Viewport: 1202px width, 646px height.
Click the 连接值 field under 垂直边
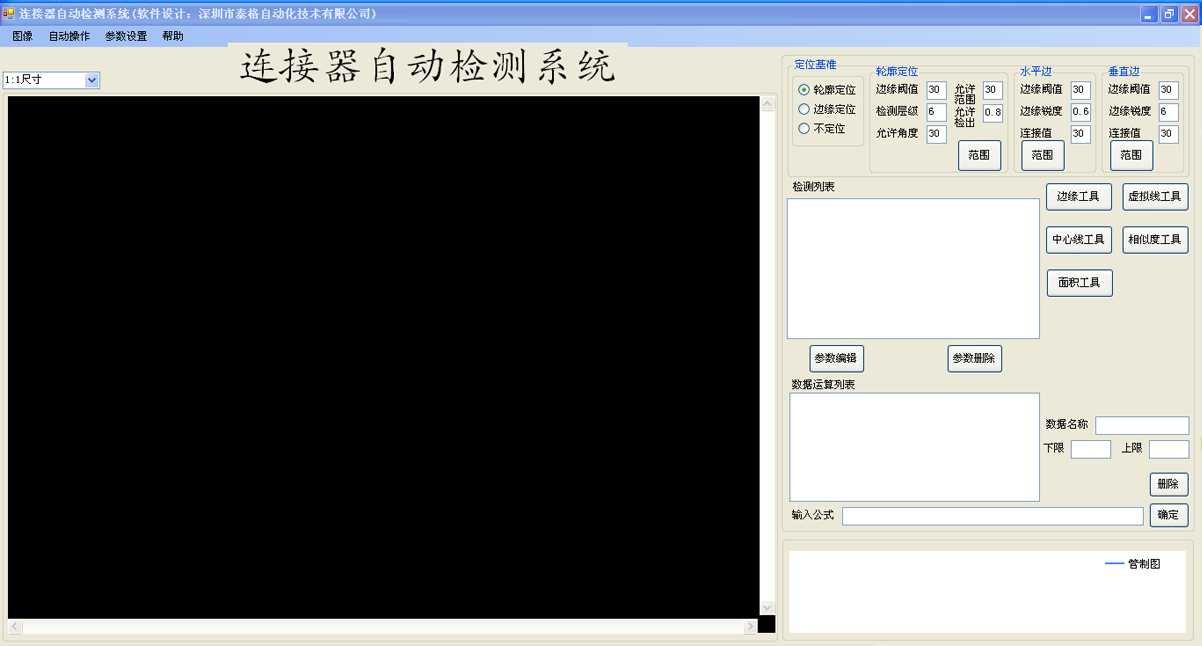1168,134
